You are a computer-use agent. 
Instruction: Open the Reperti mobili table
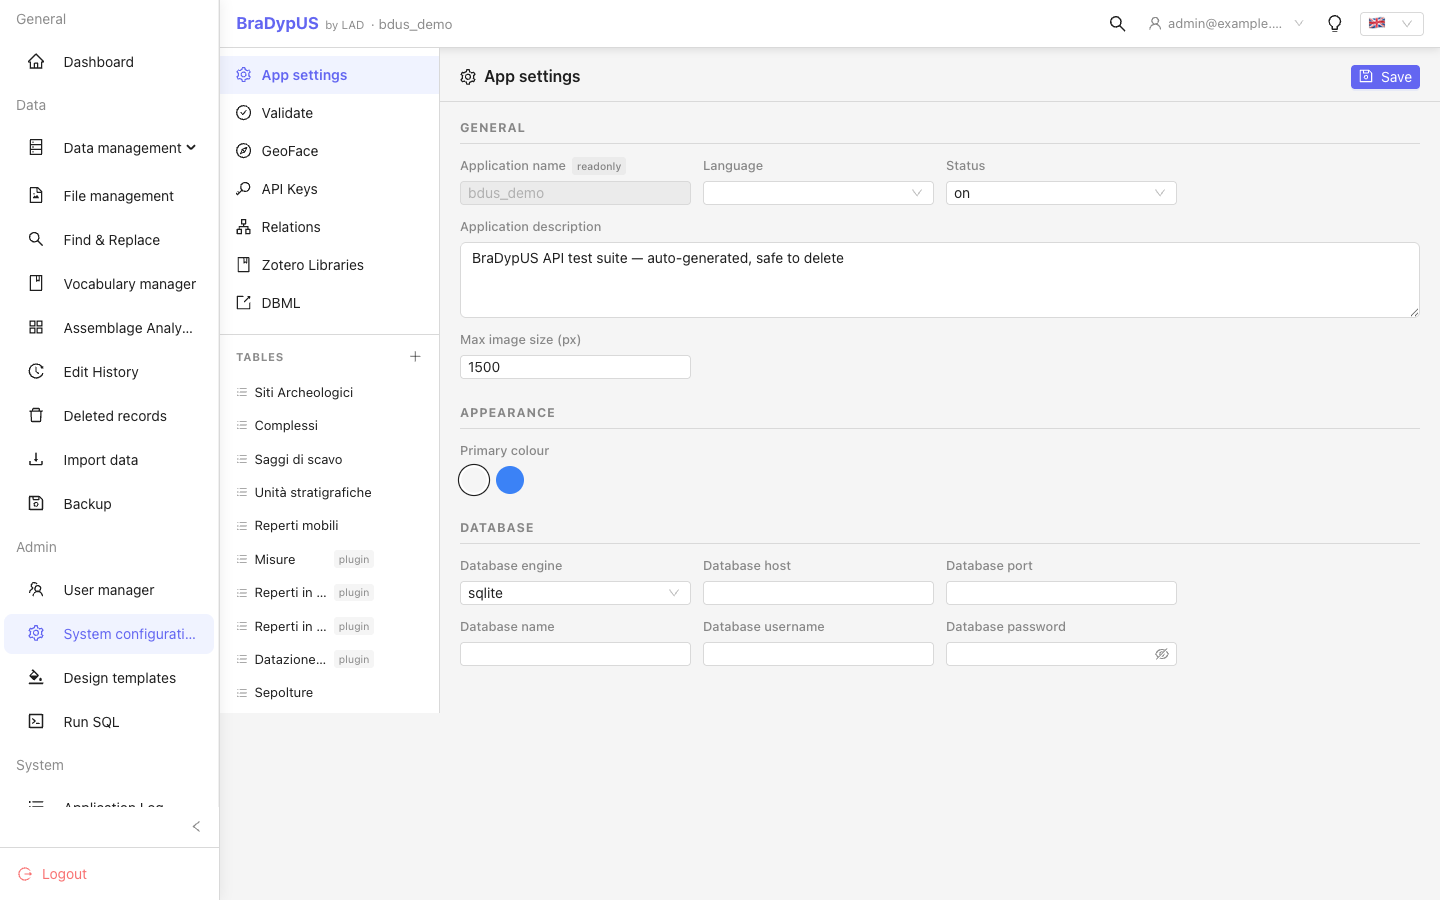click(x=329, y=525)
